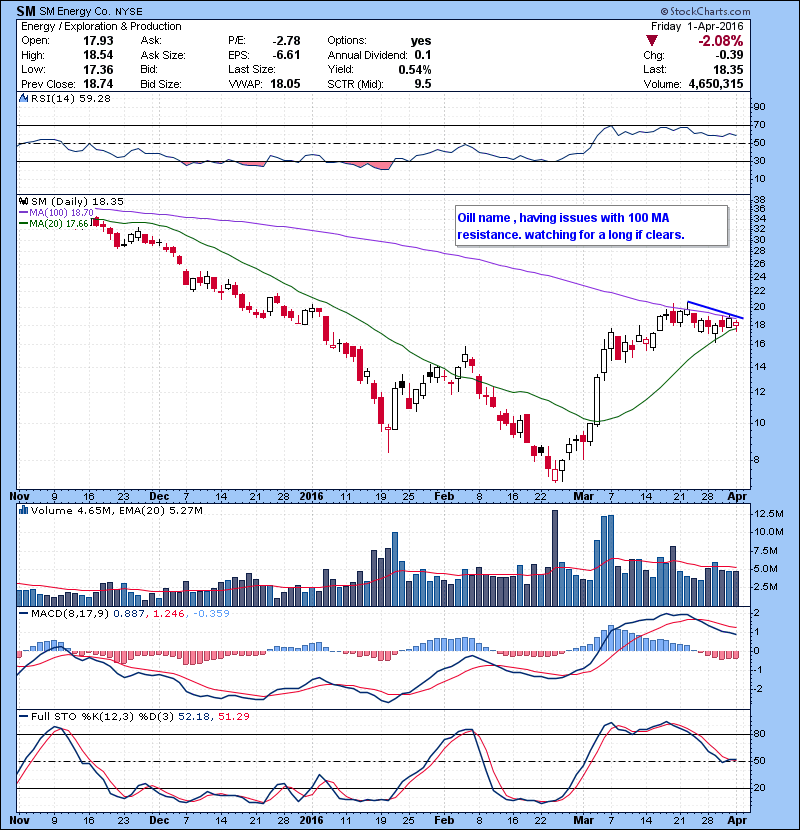This screenshot has height=830, width=800.
Task: Click the MACD legend line marker
Action: [24, 614]
